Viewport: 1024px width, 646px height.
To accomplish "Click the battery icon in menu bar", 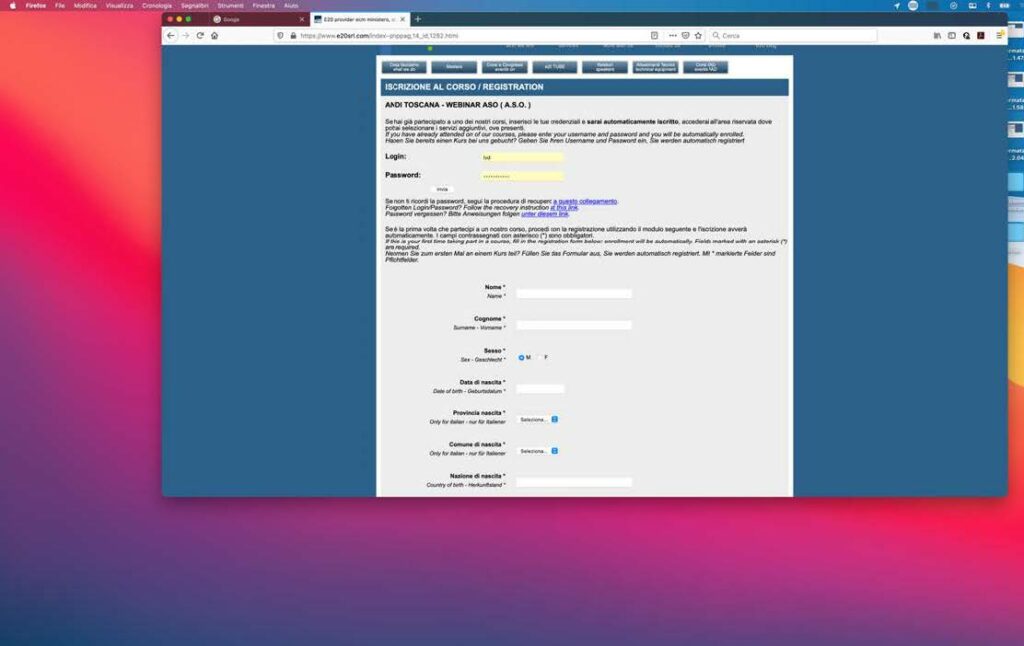I will (1004, 5).
